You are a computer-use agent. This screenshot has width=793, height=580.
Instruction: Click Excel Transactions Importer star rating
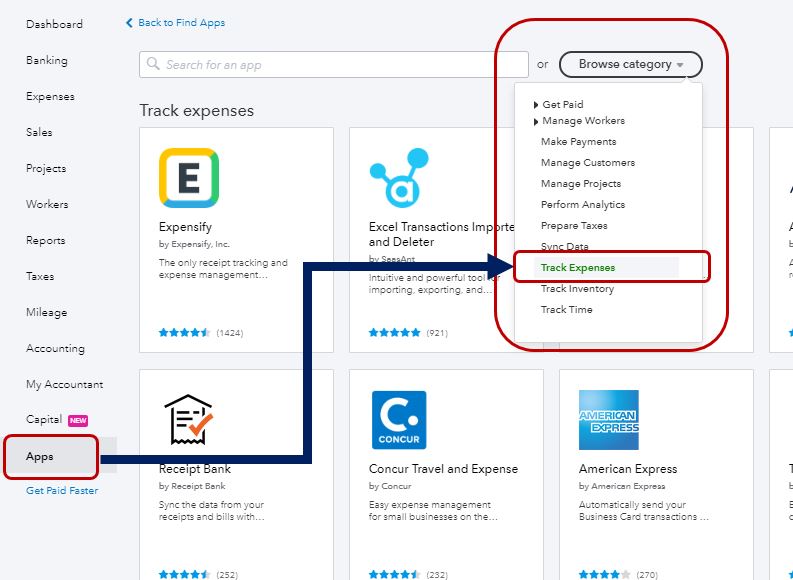pyautogui.click(x=394, y=333)
